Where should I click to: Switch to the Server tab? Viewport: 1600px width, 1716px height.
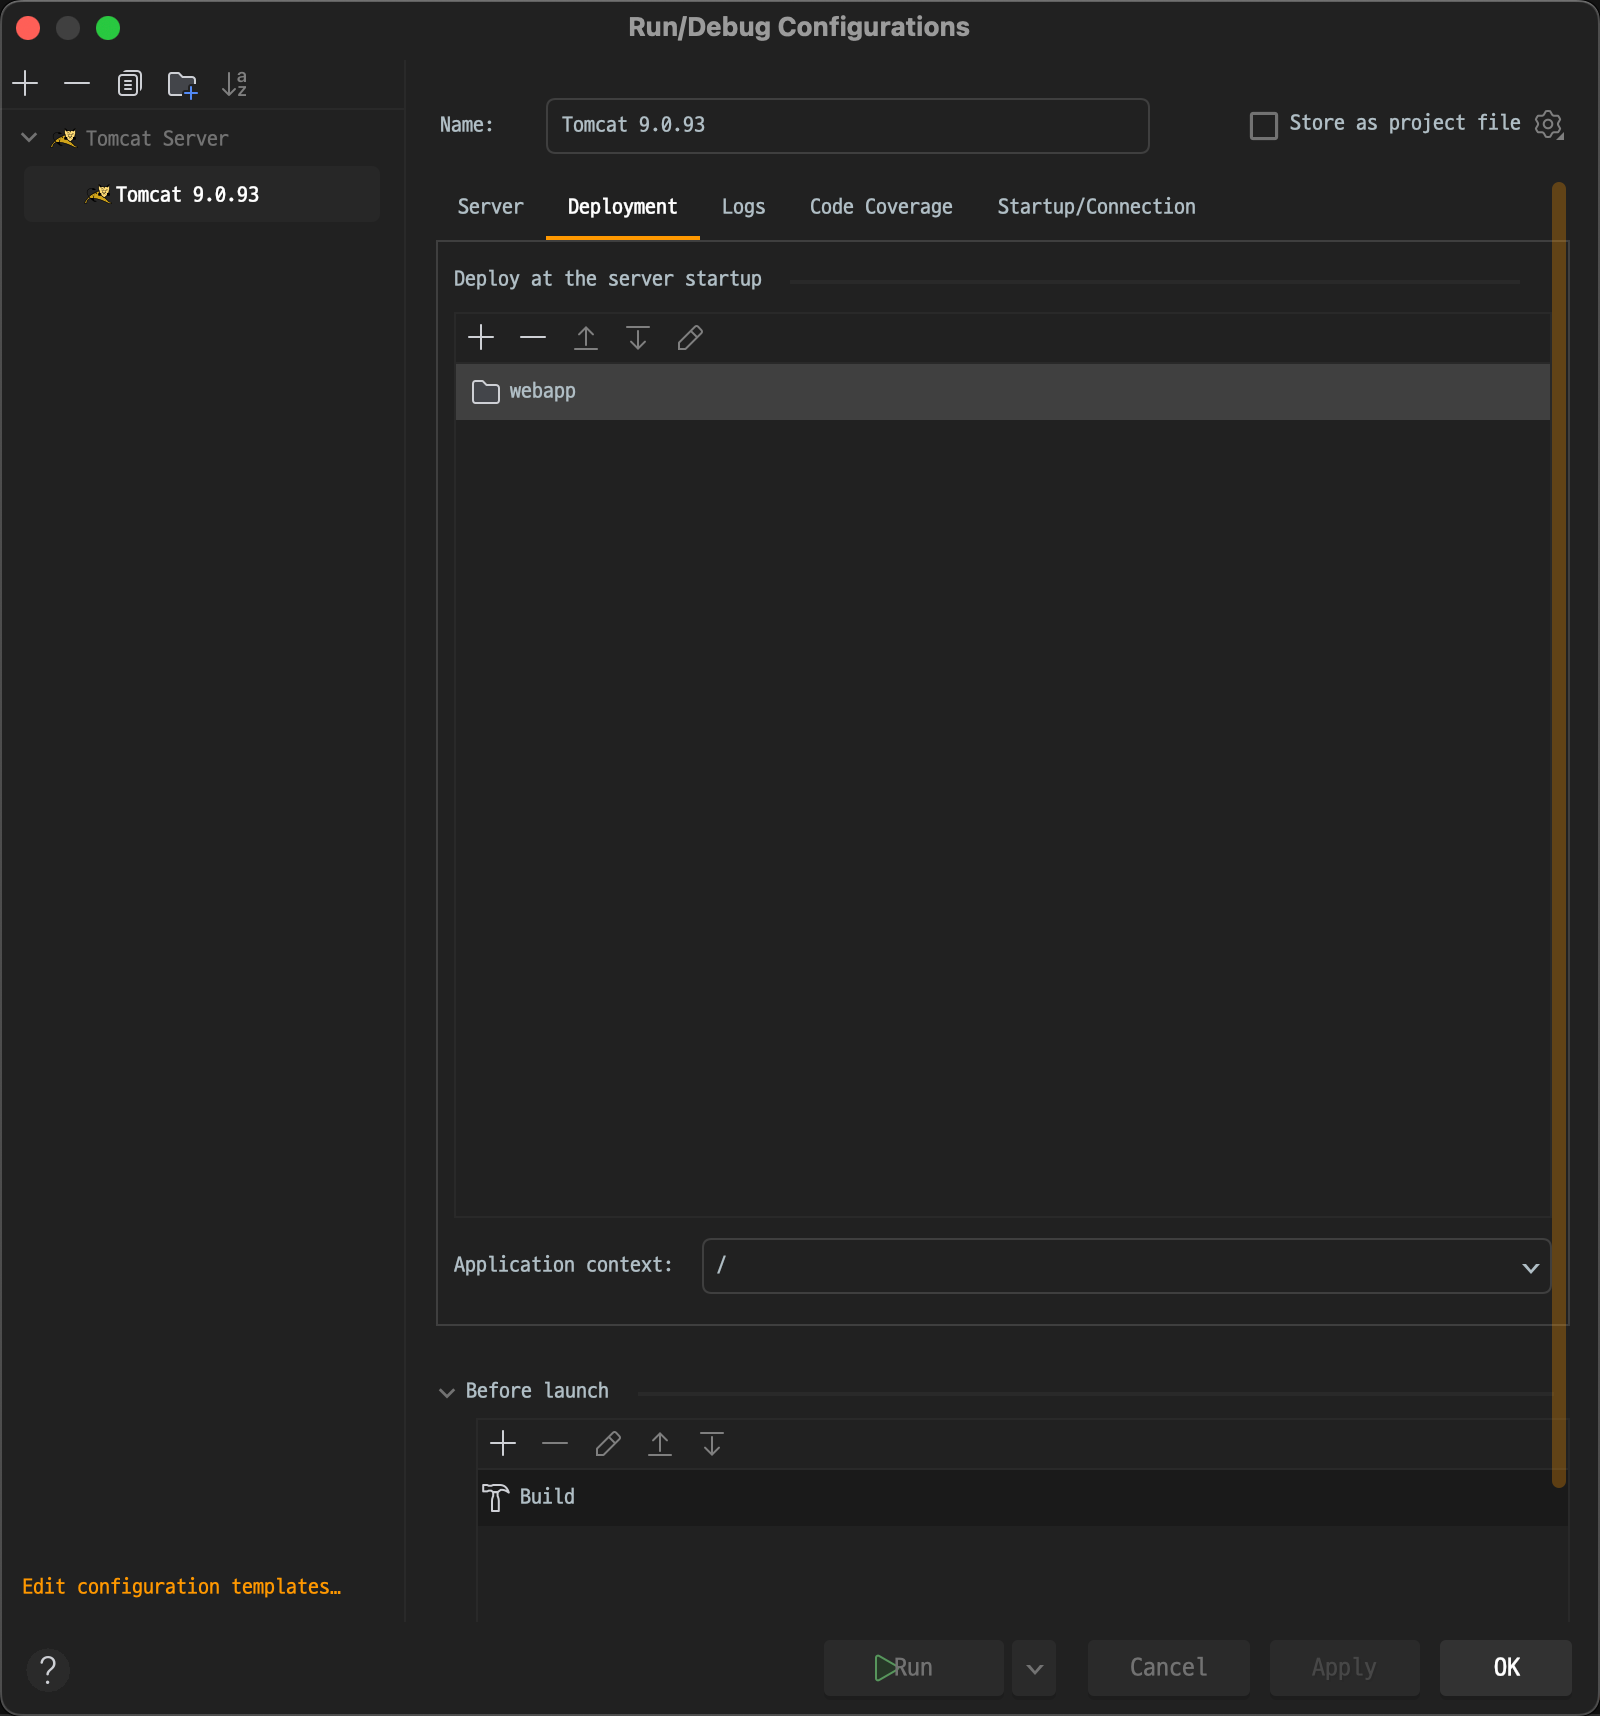pos(490,207)
